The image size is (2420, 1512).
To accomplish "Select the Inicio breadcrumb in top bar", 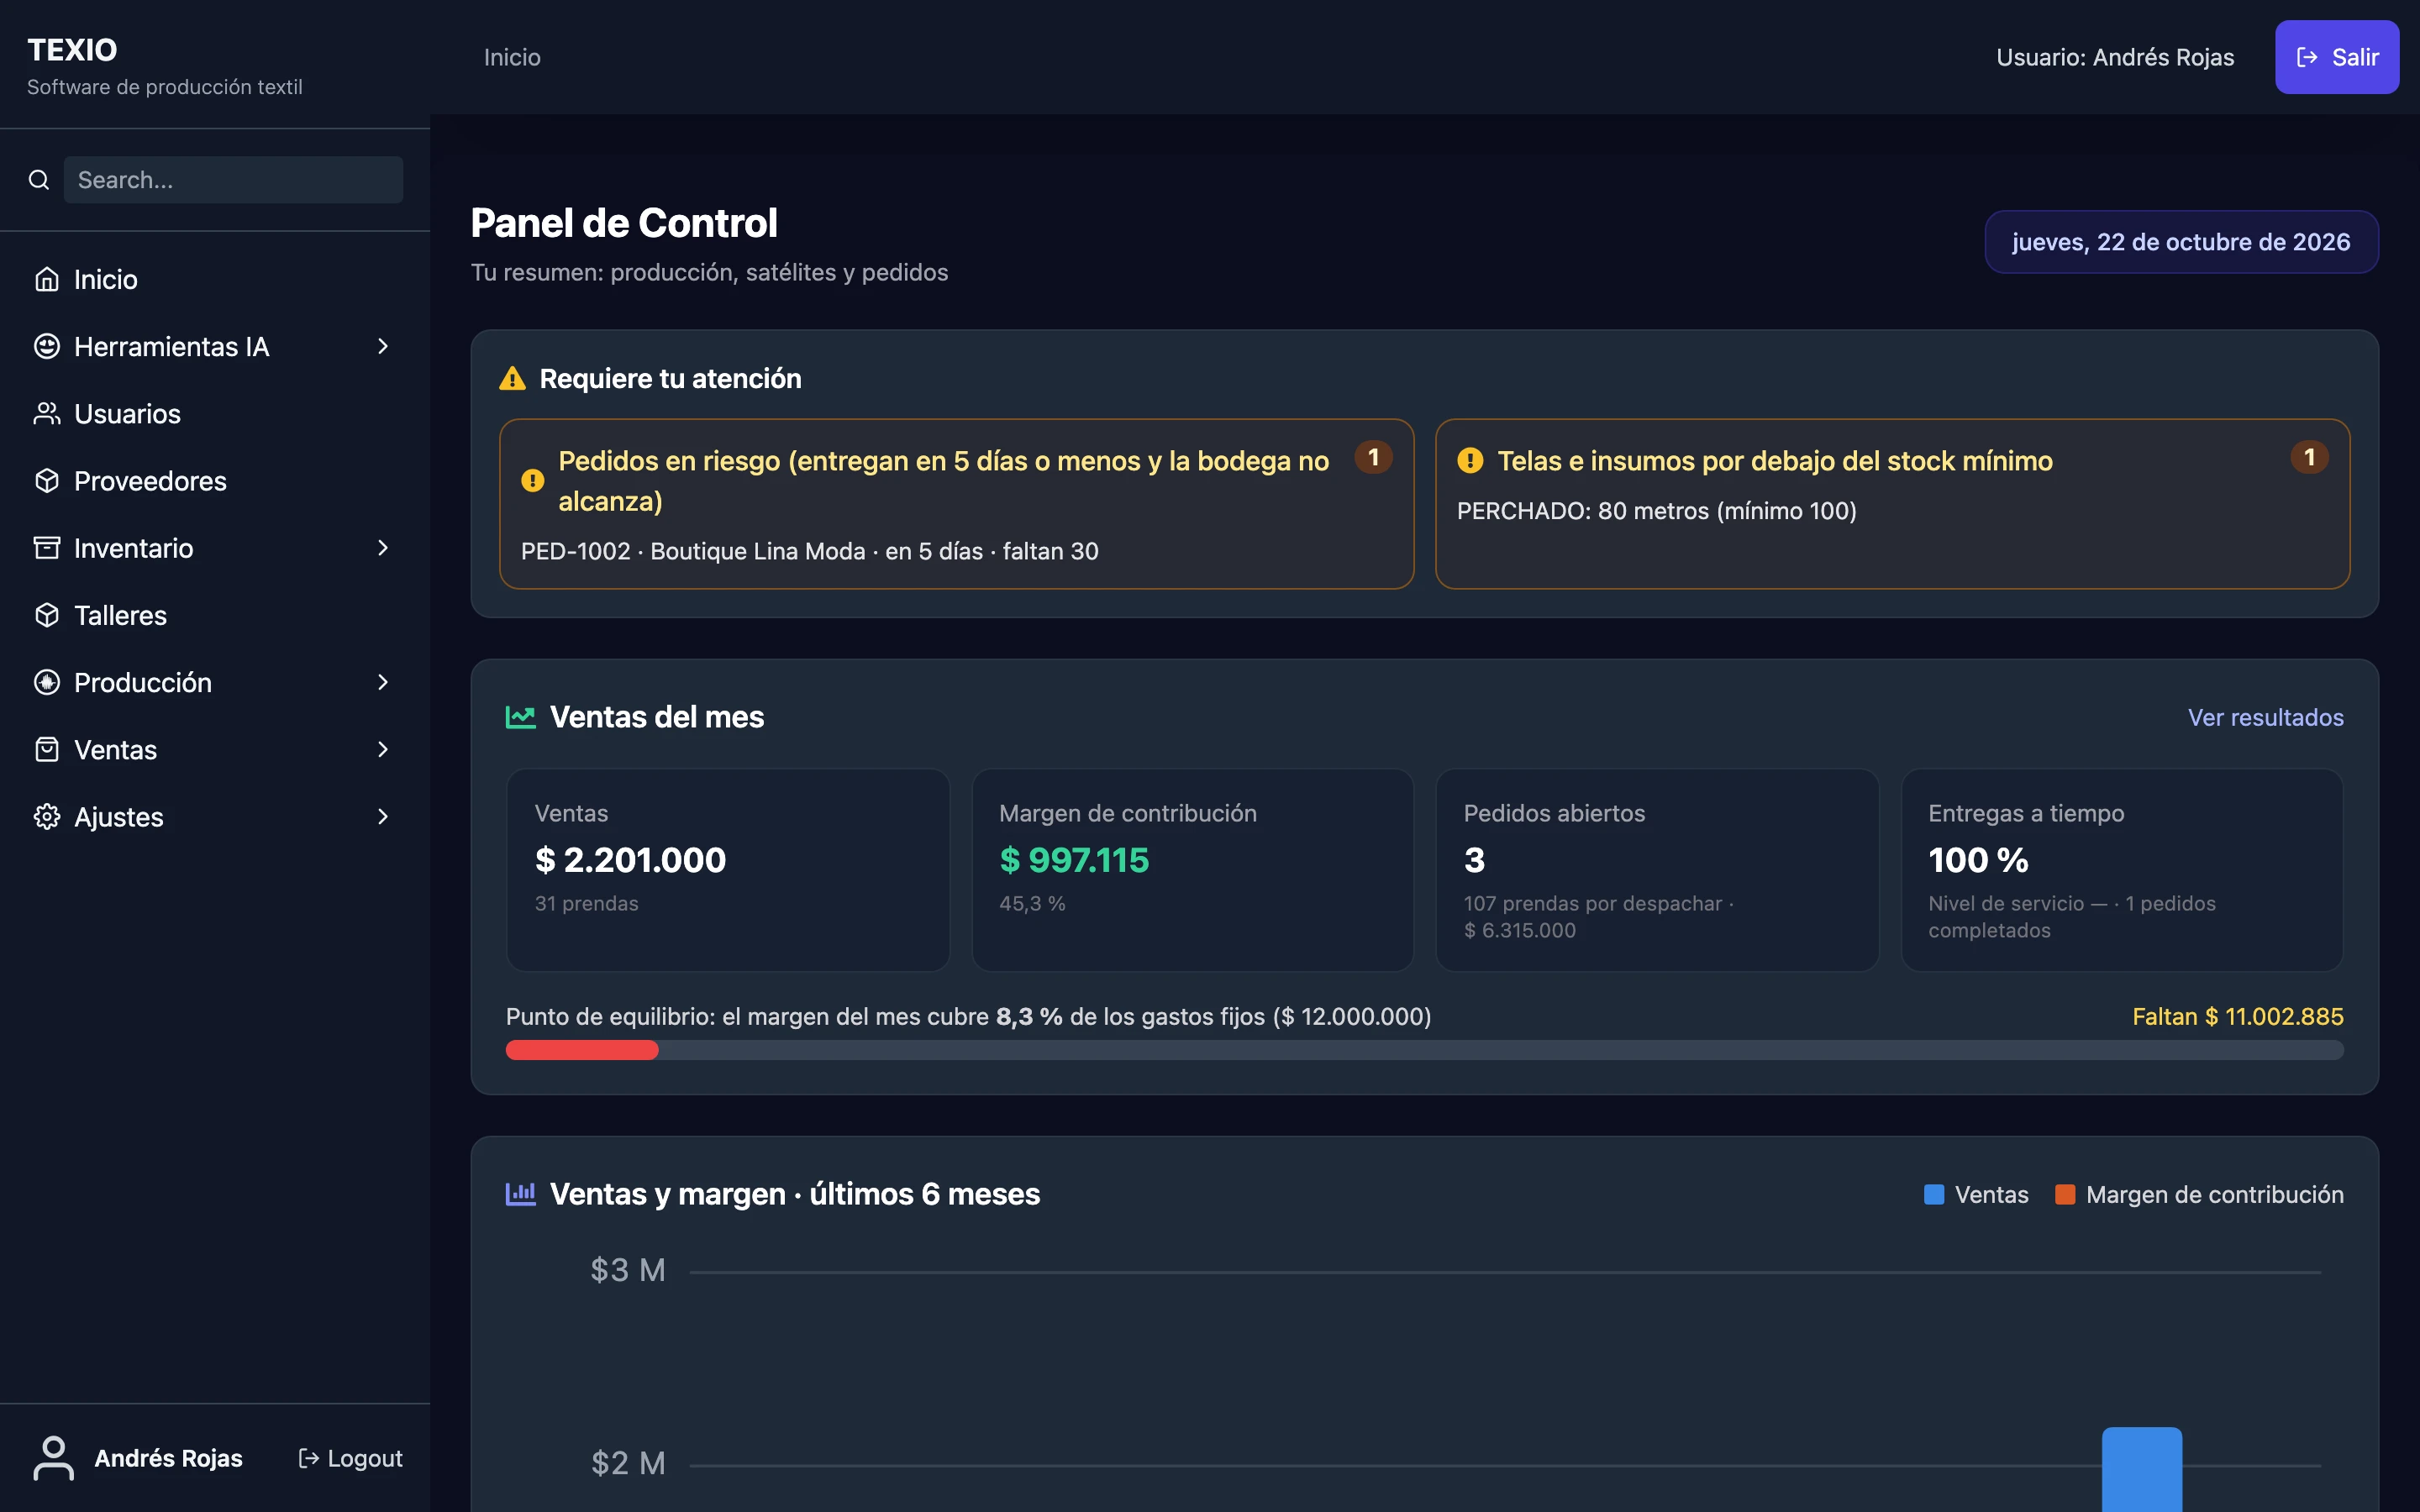I will (512, 57).
